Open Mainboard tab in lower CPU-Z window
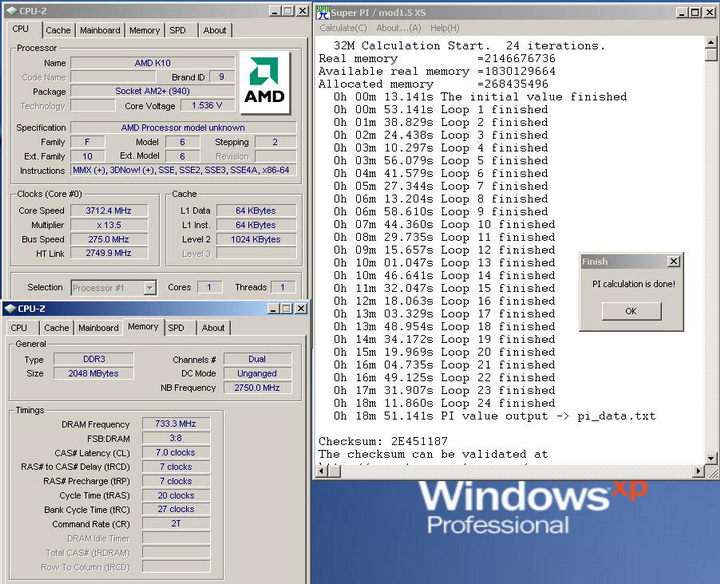The image size is (720, 584). (x=98, y=328)
